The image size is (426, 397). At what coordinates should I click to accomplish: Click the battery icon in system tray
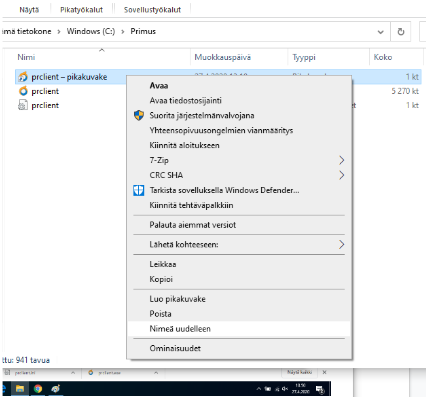pos(268,389)
